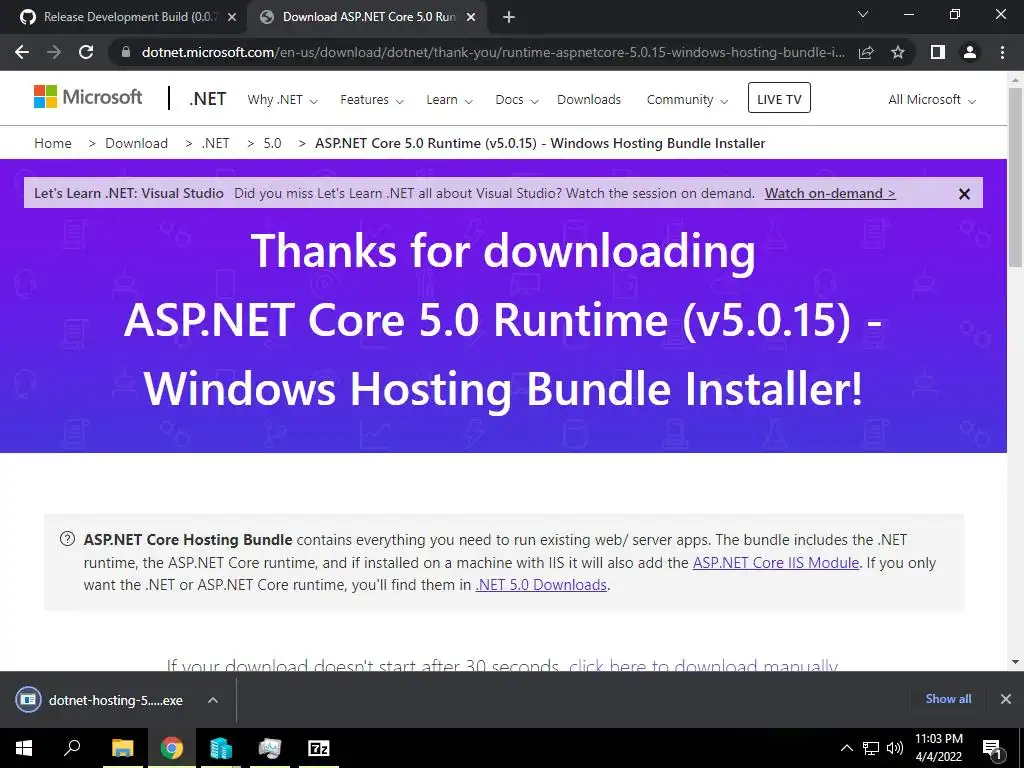Expand the Learn menu
The image size is (1024, 768).
[x=449, y=99]
